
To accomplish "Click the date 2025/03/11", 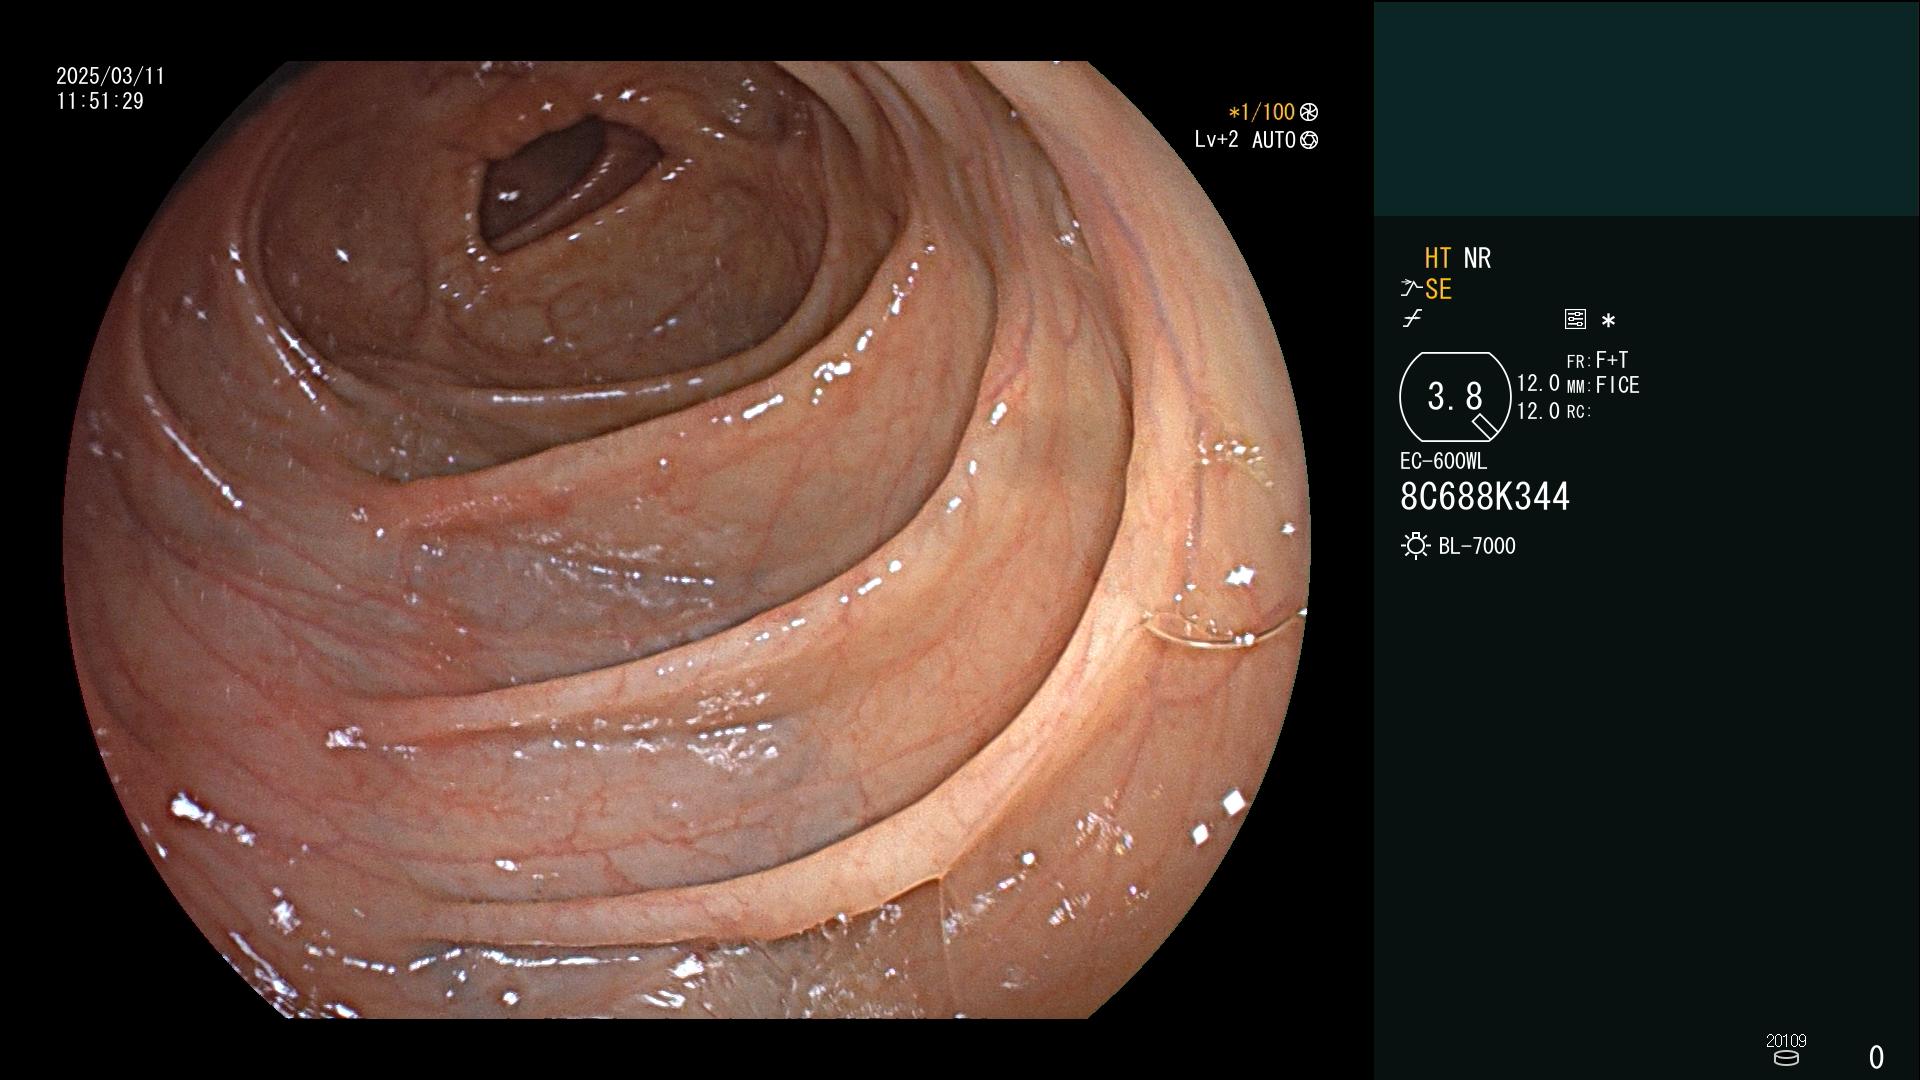I will tap(110, 76).
